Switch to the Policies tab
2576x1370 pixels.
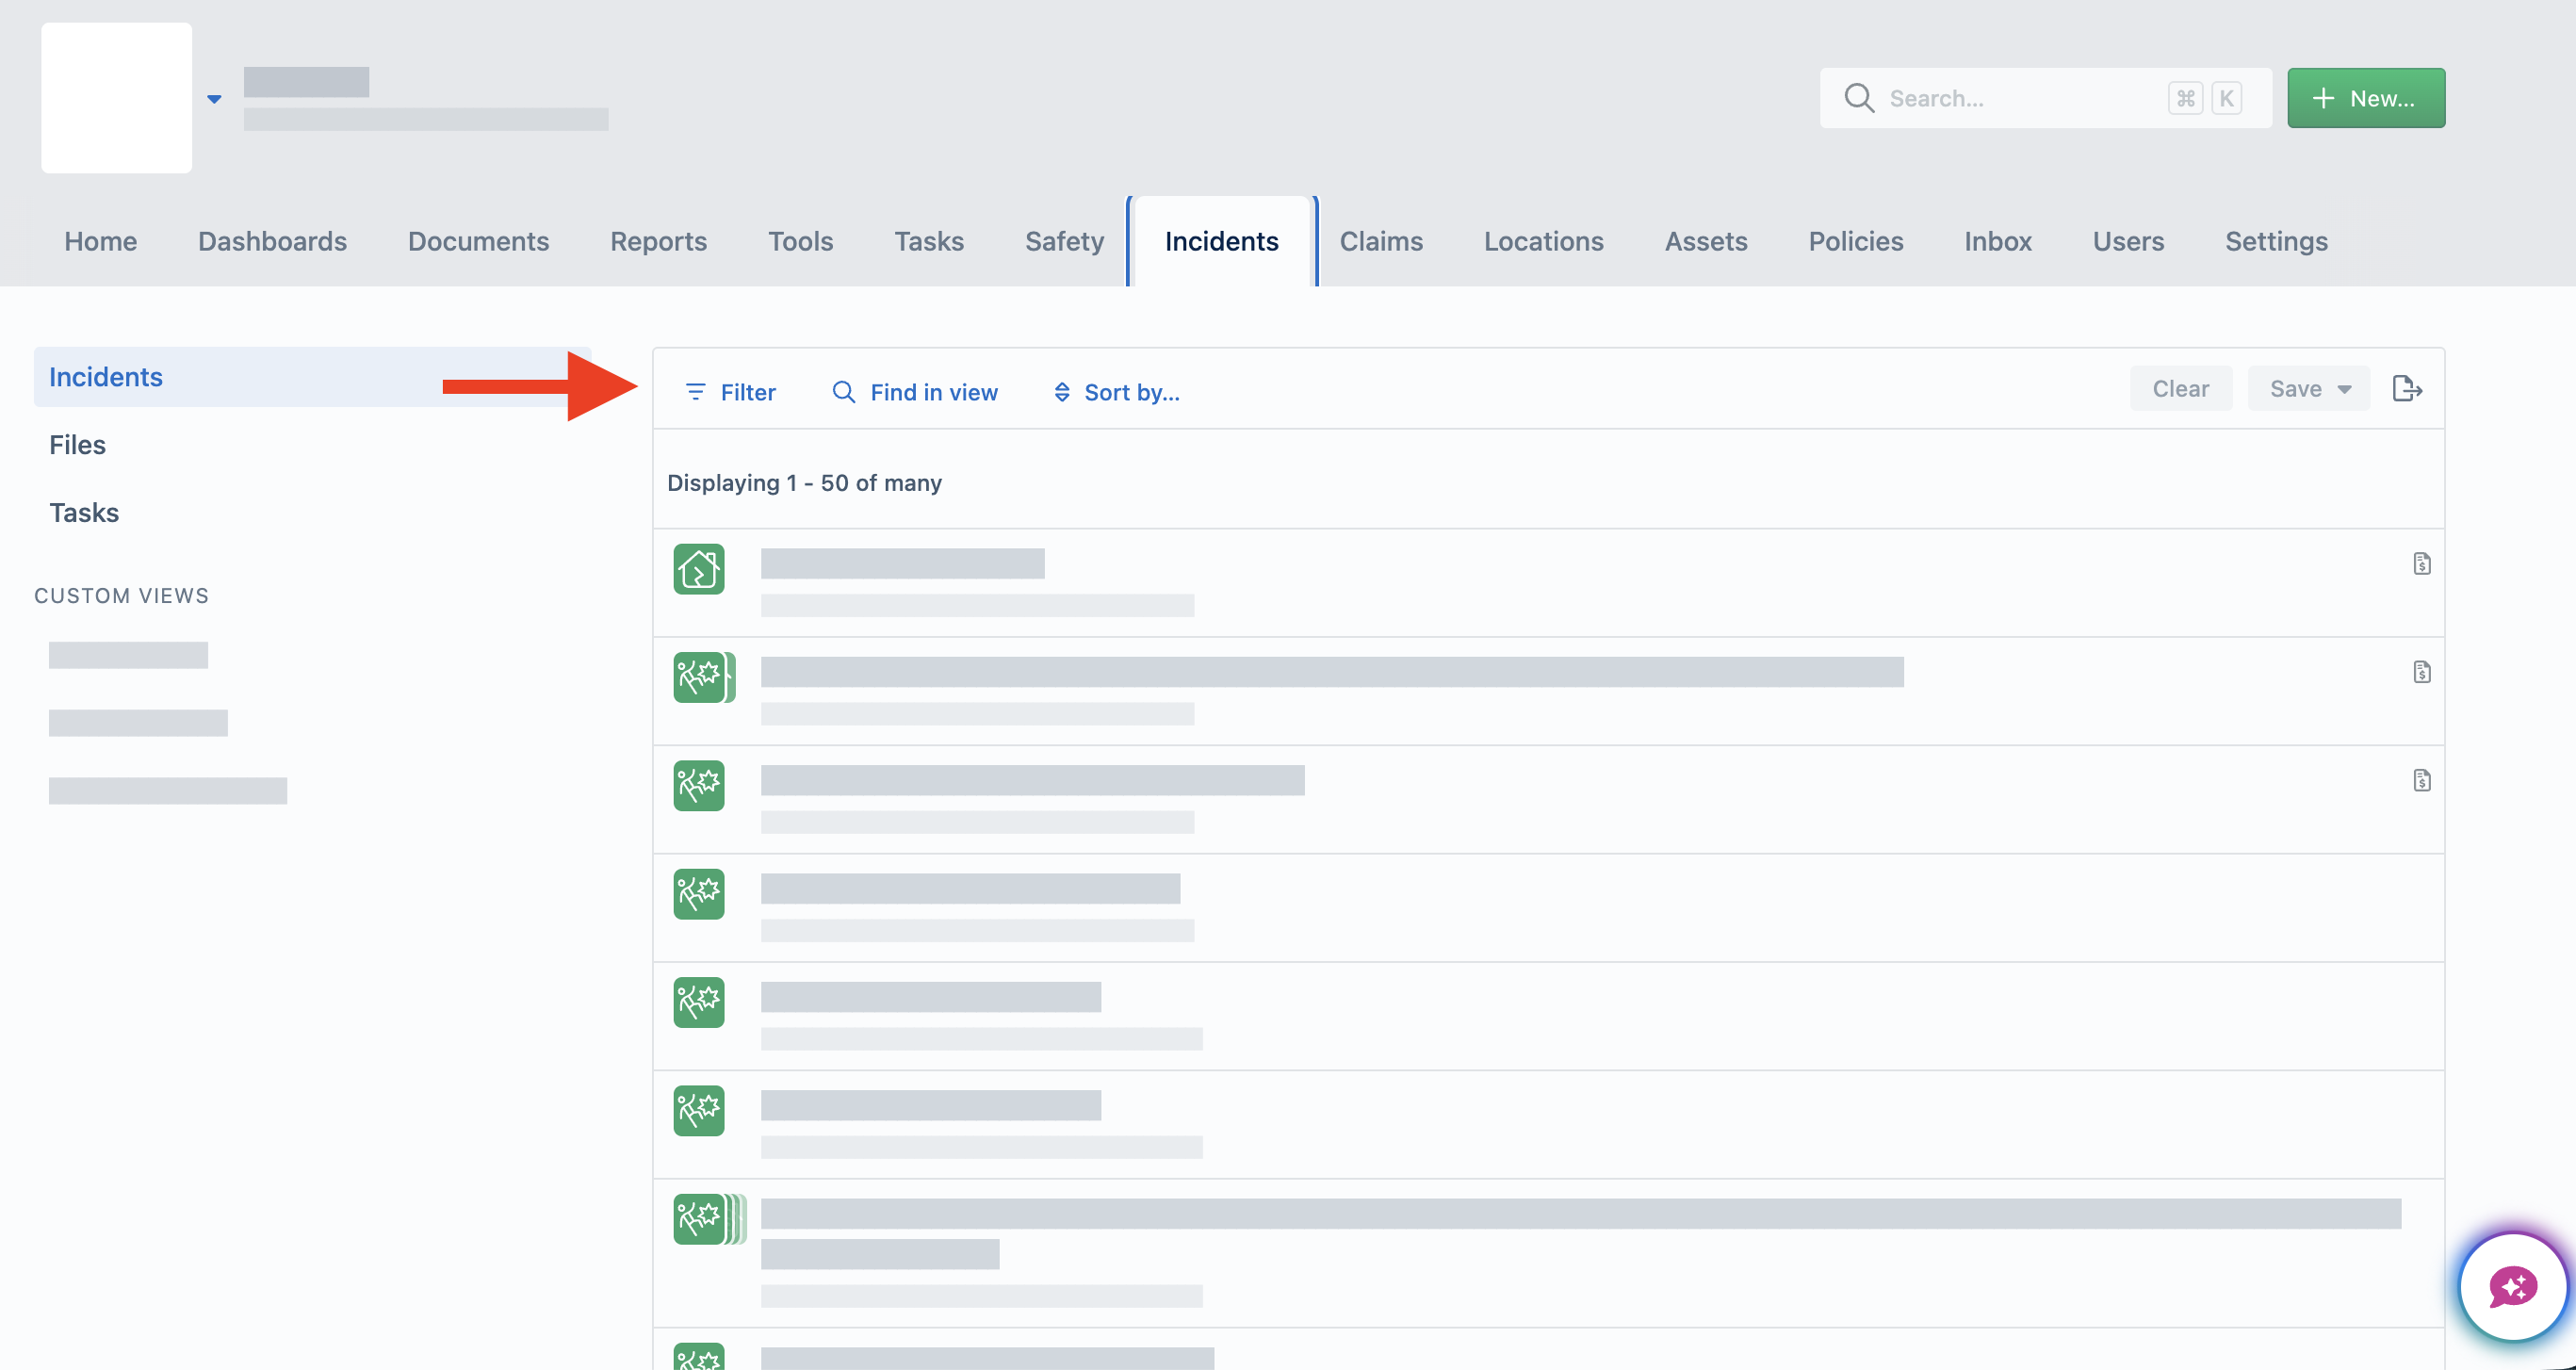1855,241
